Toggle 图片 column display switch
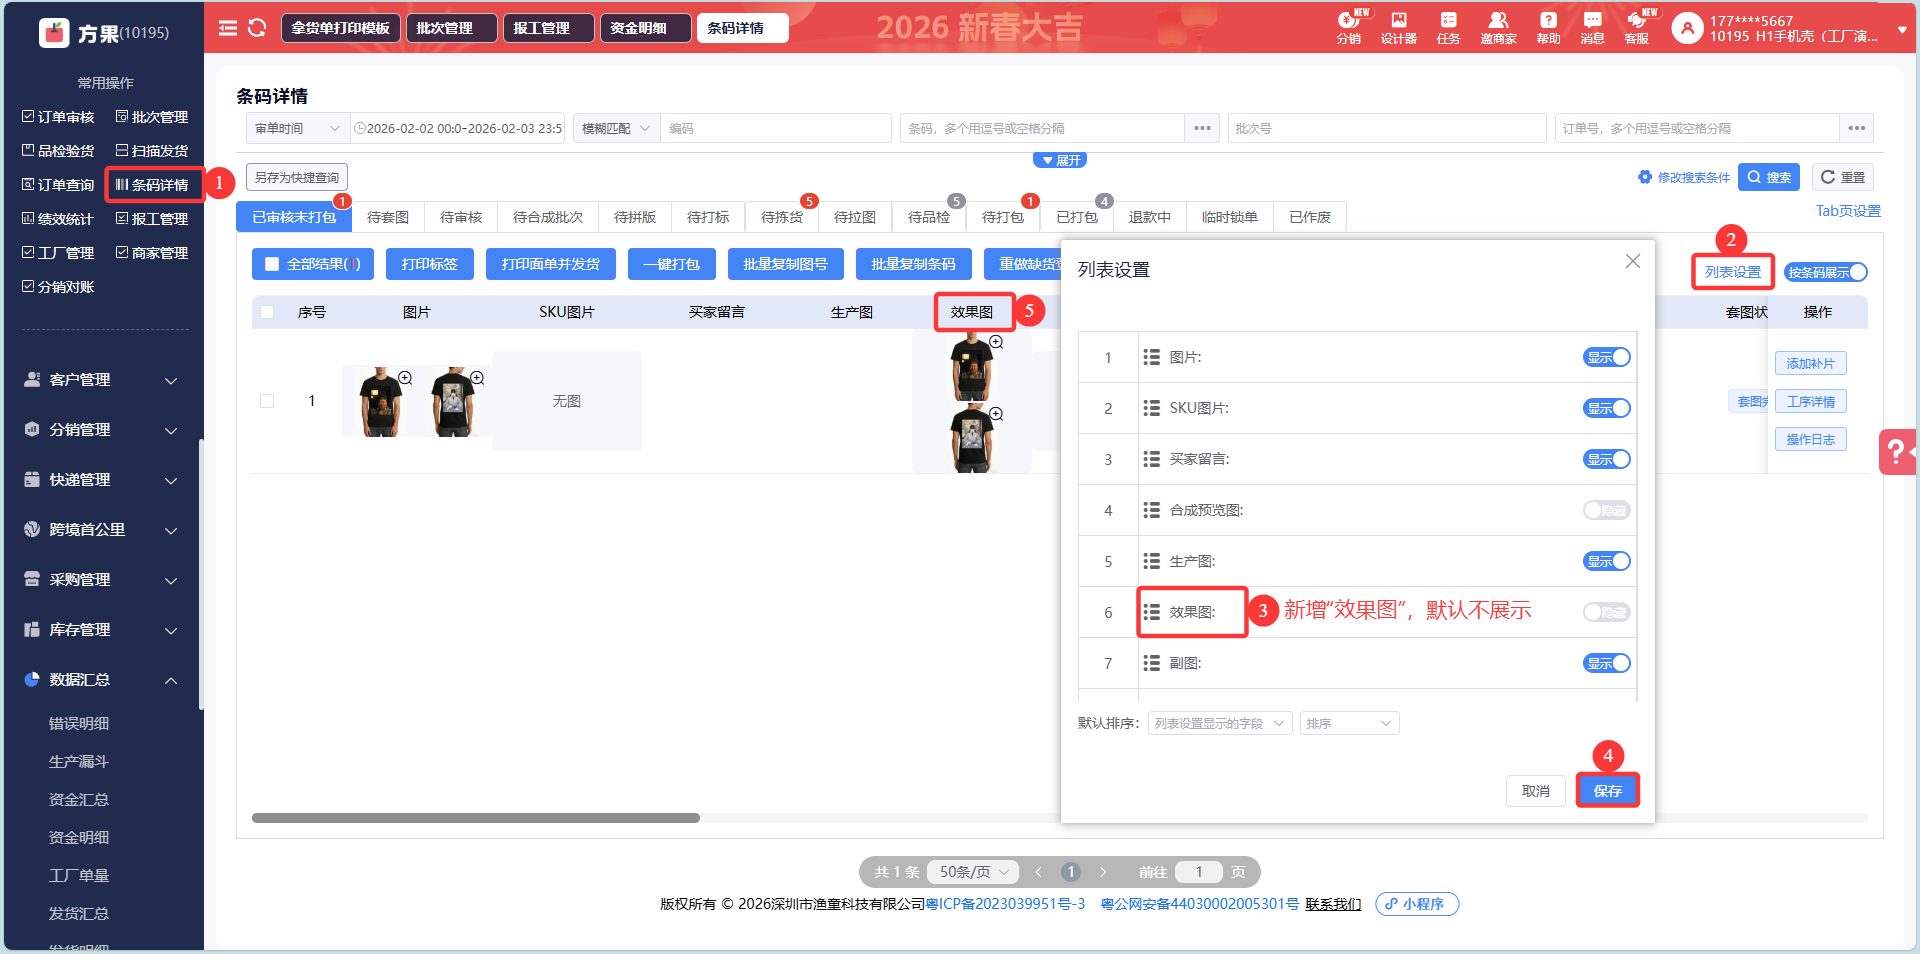Image resolution: width=1920 pixels, height=954 pixels. tap(1607, 357)
